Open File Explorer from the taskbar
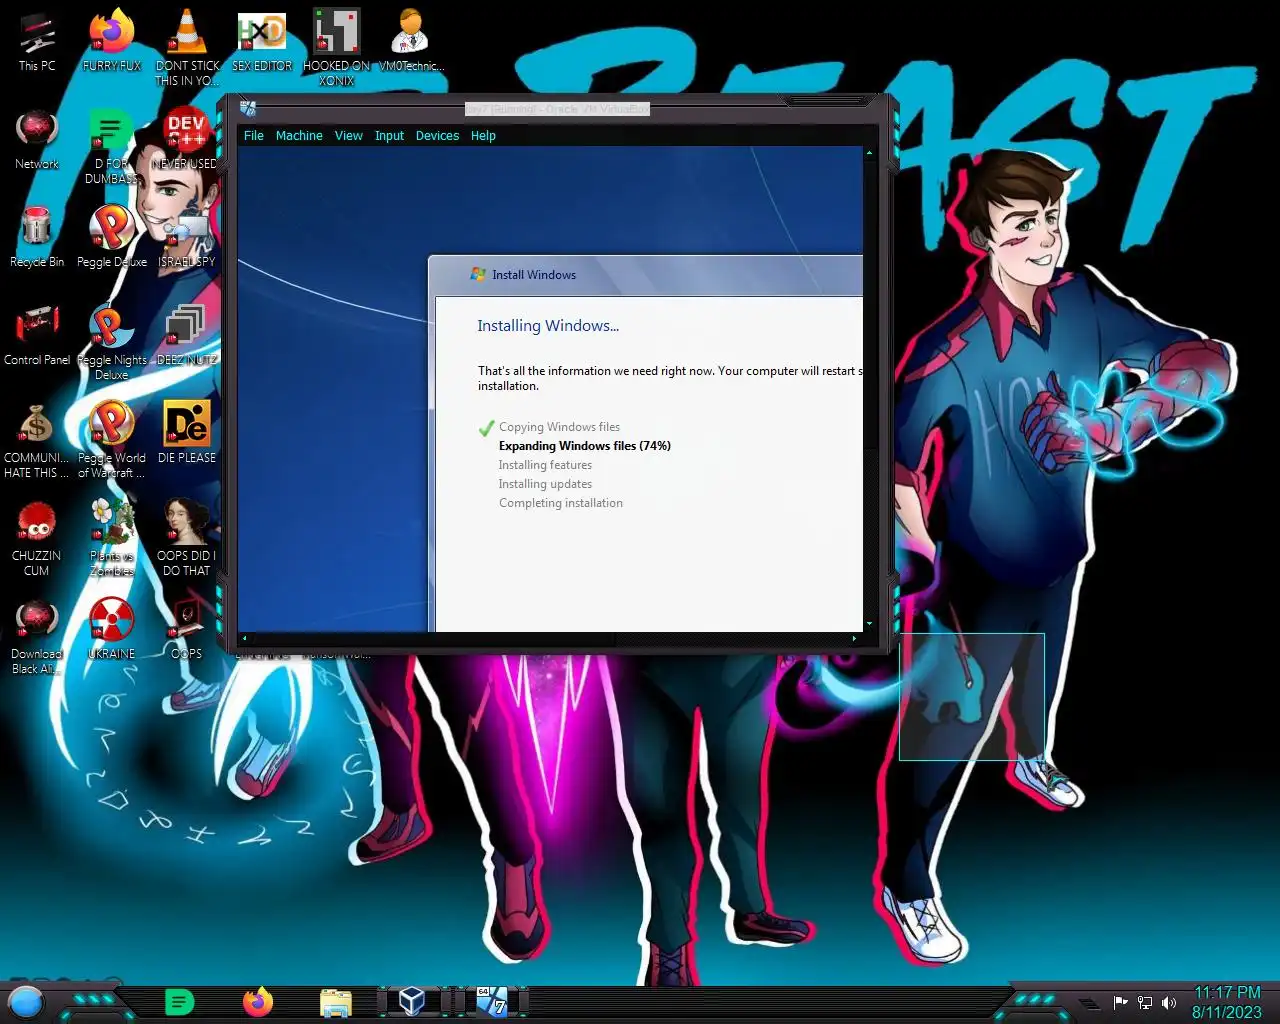Viewport: 1280px width, 1024px height. click(x=336, y=1001)
